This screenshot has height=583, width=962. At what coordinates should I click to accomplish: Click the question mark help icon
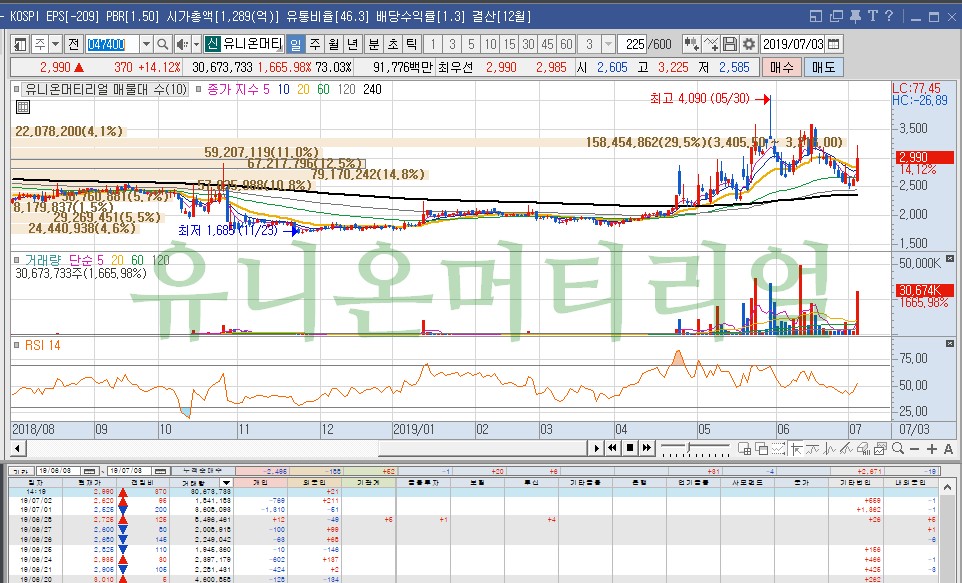889,16
